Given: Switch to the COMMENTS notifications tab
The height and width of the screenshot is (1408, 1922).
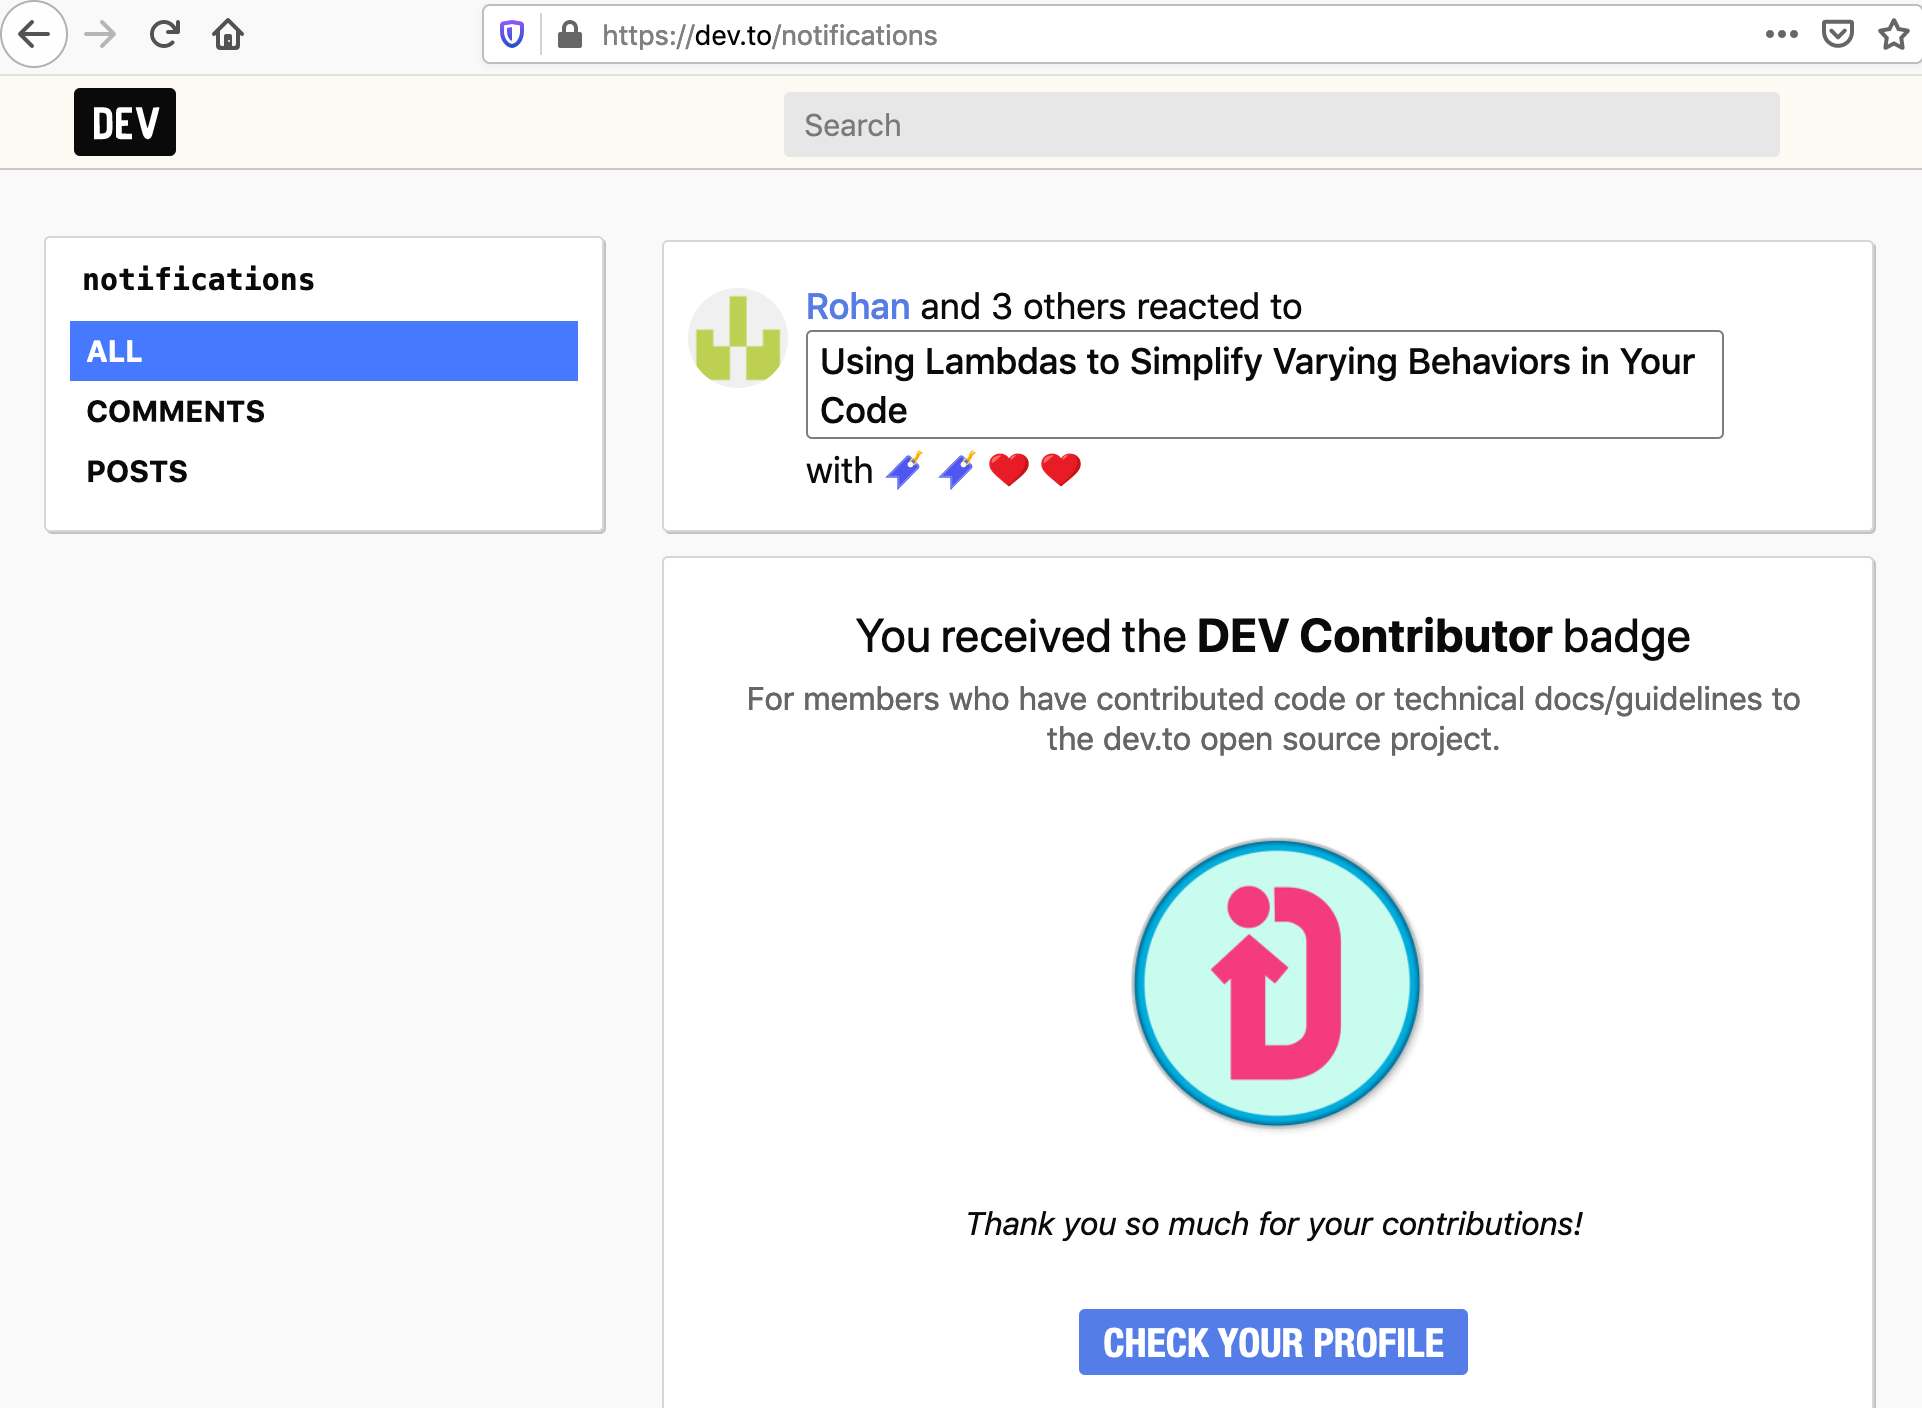Looking at the screenshot, I should pyautogui.click(x=175, y=411).
